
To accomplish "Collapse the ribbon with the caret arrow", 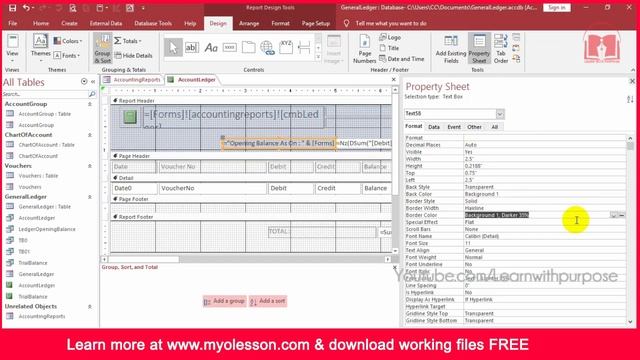I will [x=633, y=70].
